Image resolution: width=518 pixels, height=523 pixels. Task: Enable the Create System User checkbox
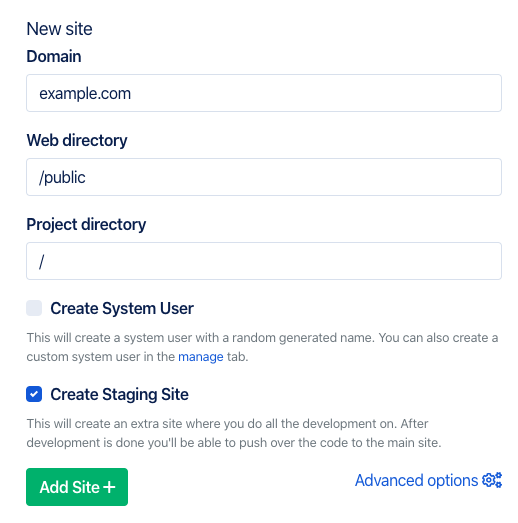pos(34,308)
